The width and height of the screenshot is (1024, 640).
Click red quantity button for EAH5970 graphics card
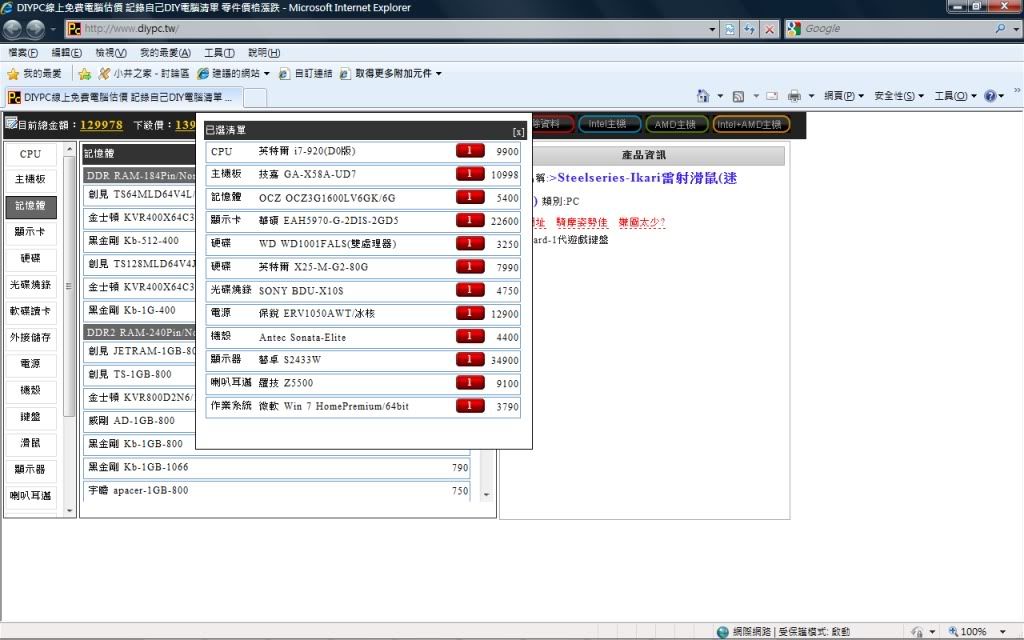point(470,220)
